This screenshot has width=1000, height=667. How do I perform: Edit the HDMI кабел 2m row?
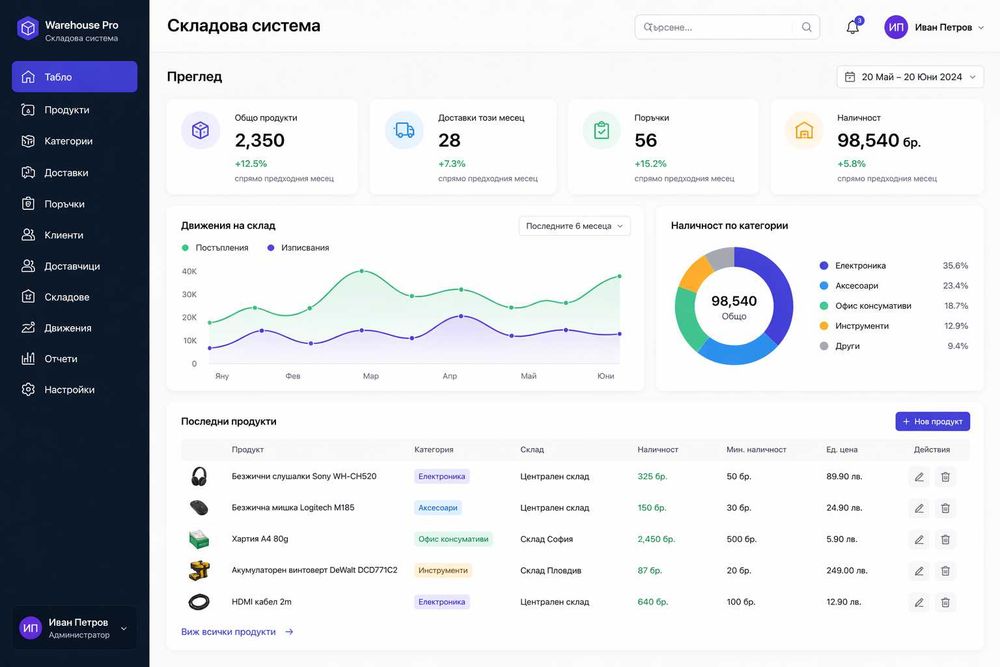[x=919, y=602]
